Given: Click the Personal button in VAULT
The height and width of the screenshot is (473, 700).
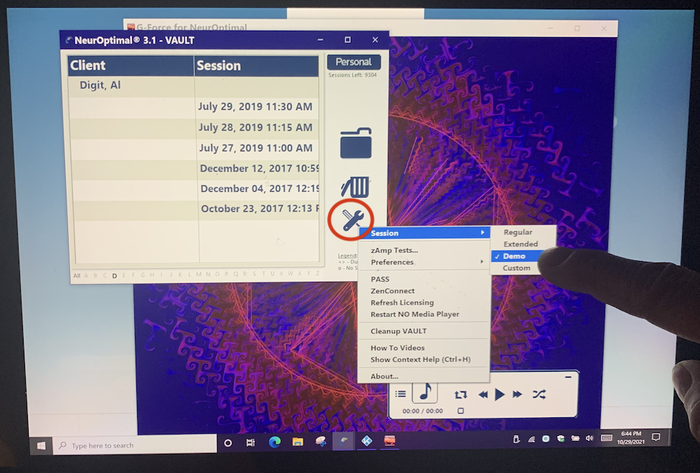Looking at the screenshot, I should pos(354,62).
